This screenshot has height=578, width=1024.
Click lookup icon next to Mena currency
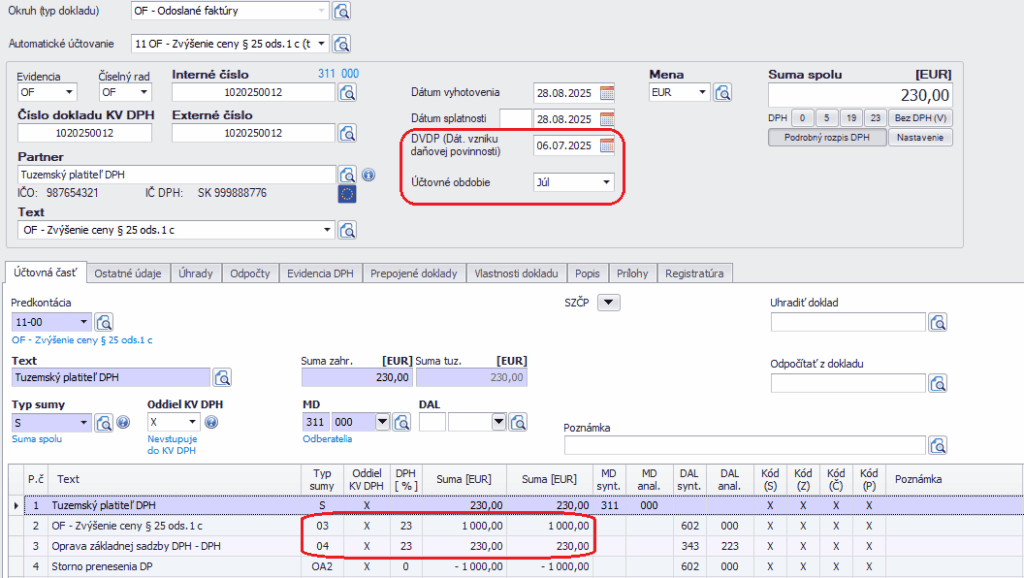tap(723, 93)
